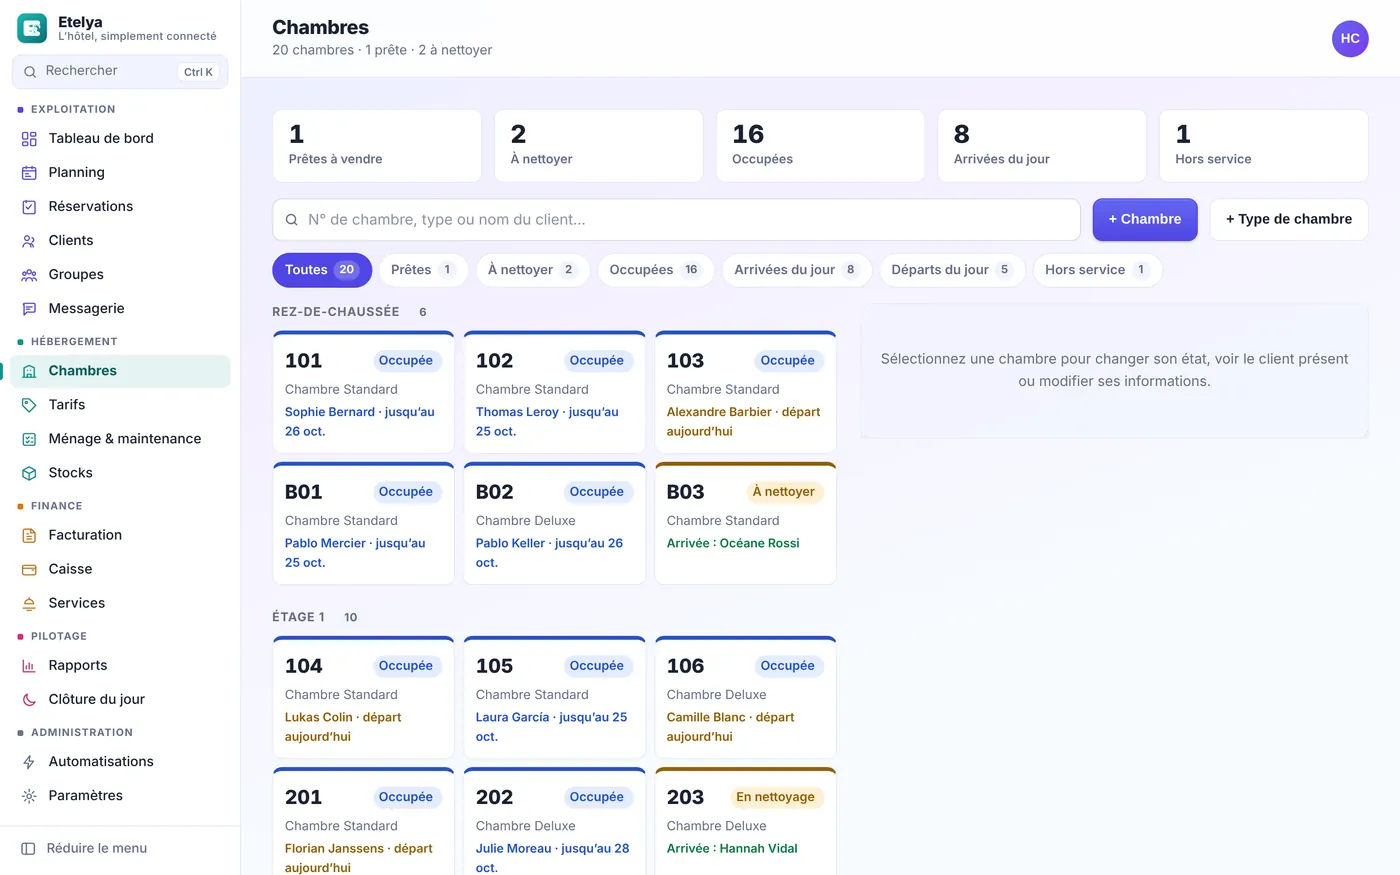This screenshot has width=1400, height=875.
Task: Click the + Type de chambre button
Action: tap(1289, 220)
